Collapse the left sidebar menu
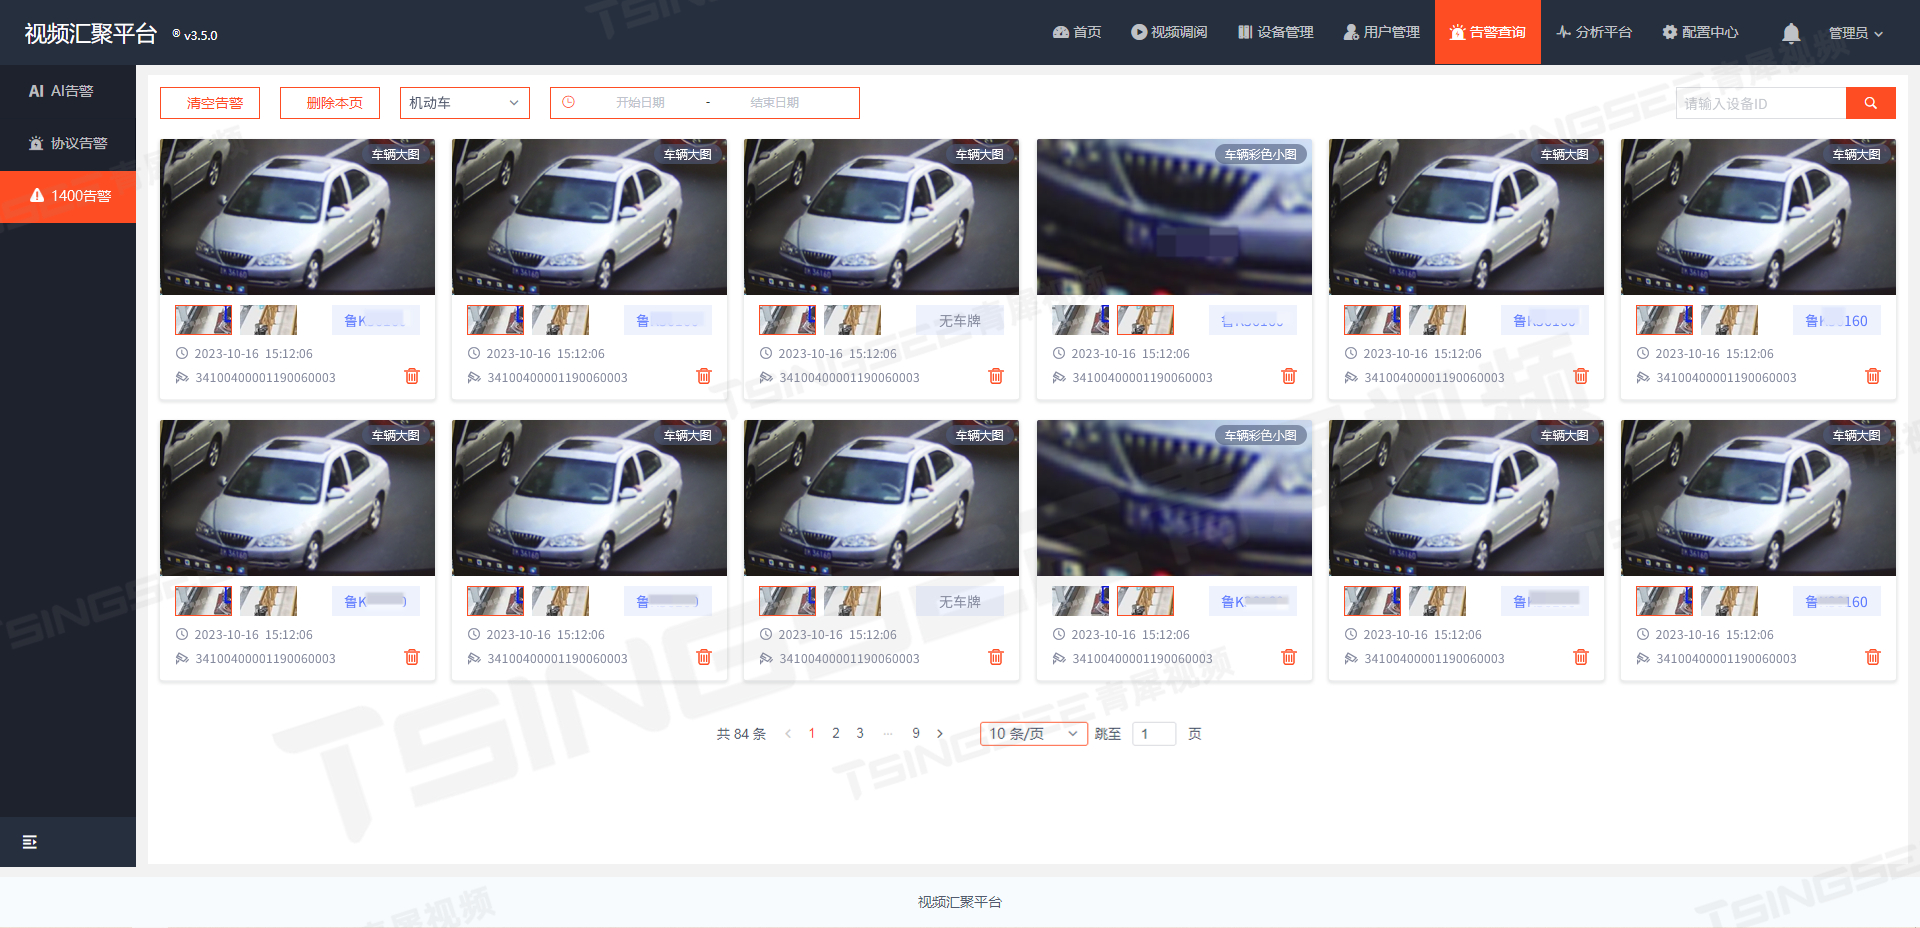The height and width of the screenshot is (928, 1920). (x=30, y=842)
